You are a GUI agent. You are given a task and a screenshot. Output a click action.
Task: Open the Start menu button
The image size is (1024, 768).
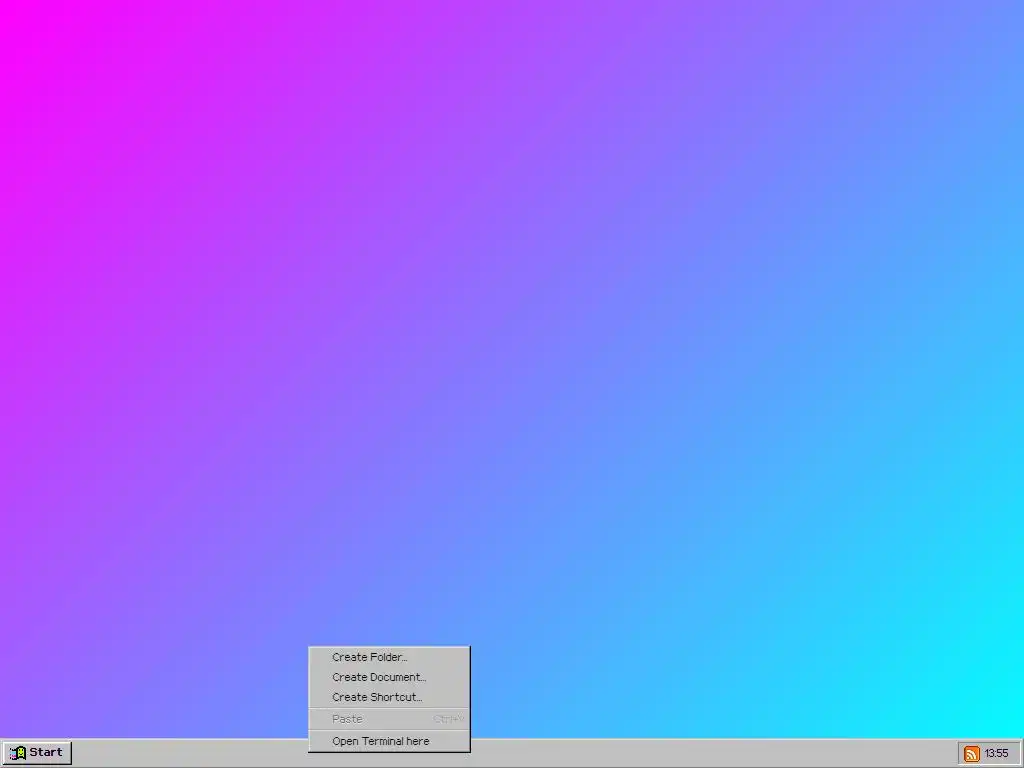coord(37,753)
